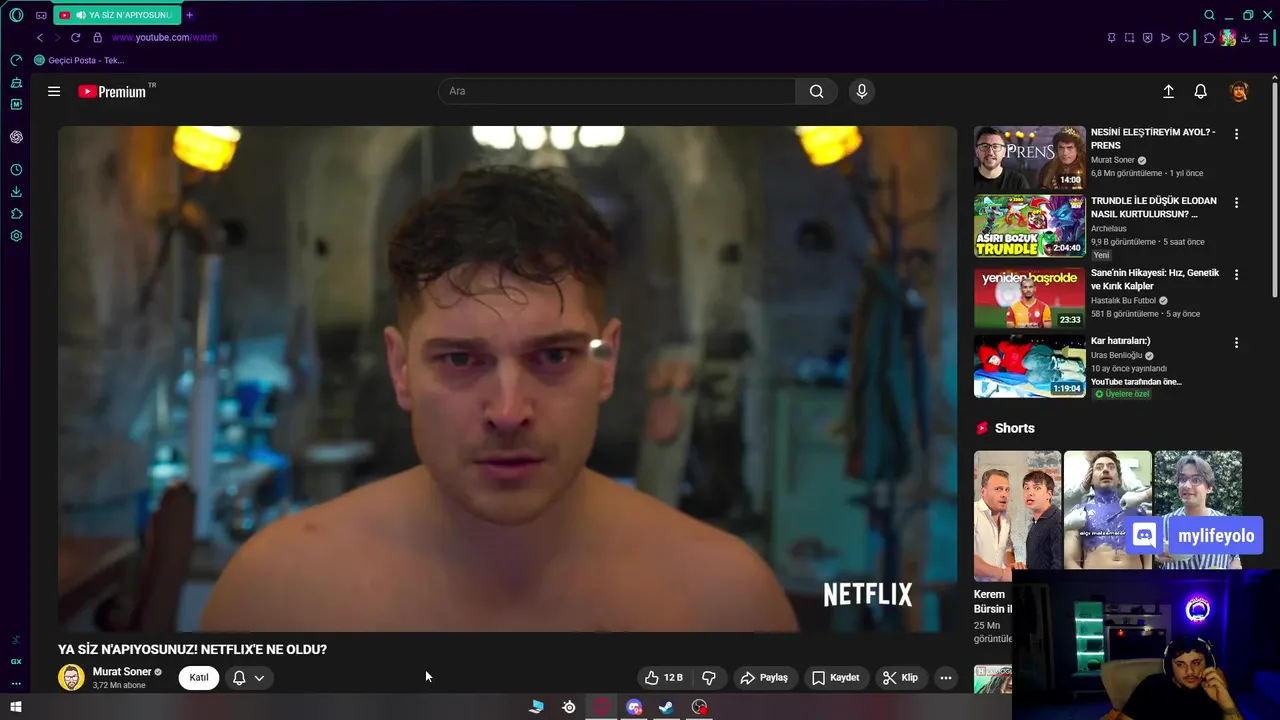Open options for Kar hatıraları video
The image size is (1280, 720).
tap(1236, 342)
